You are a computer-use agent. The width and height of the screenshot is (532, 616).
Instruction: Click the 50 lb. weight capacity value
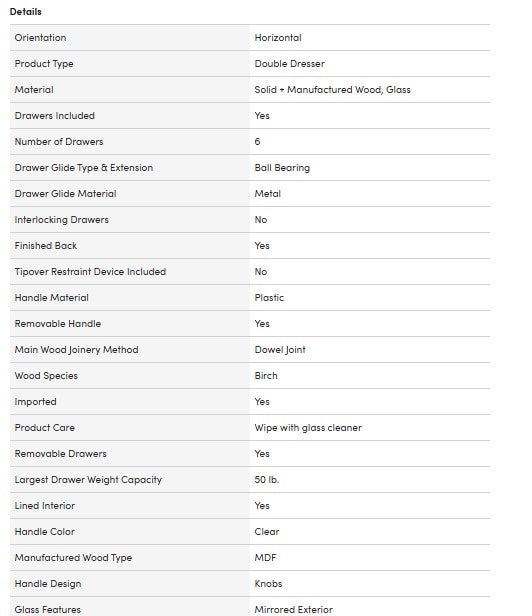[x=267, y=480]
